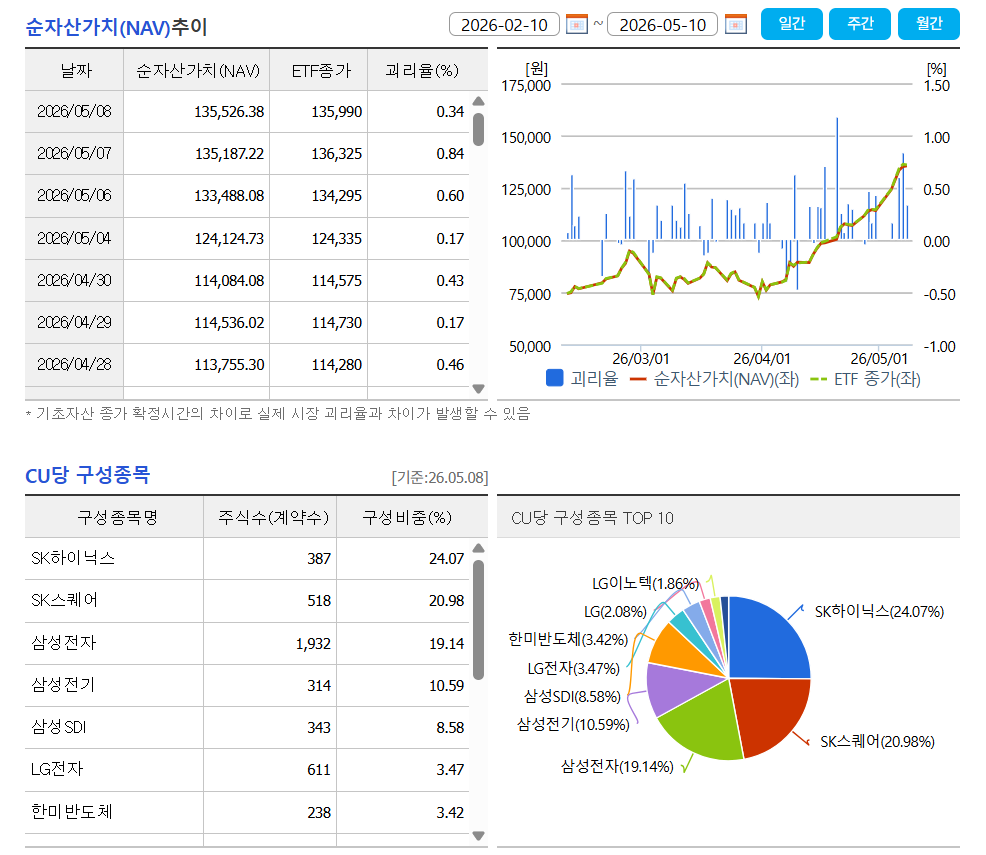
Task: Select the 삼성전기 row in the holdings table
Action: tap(247, 685)
